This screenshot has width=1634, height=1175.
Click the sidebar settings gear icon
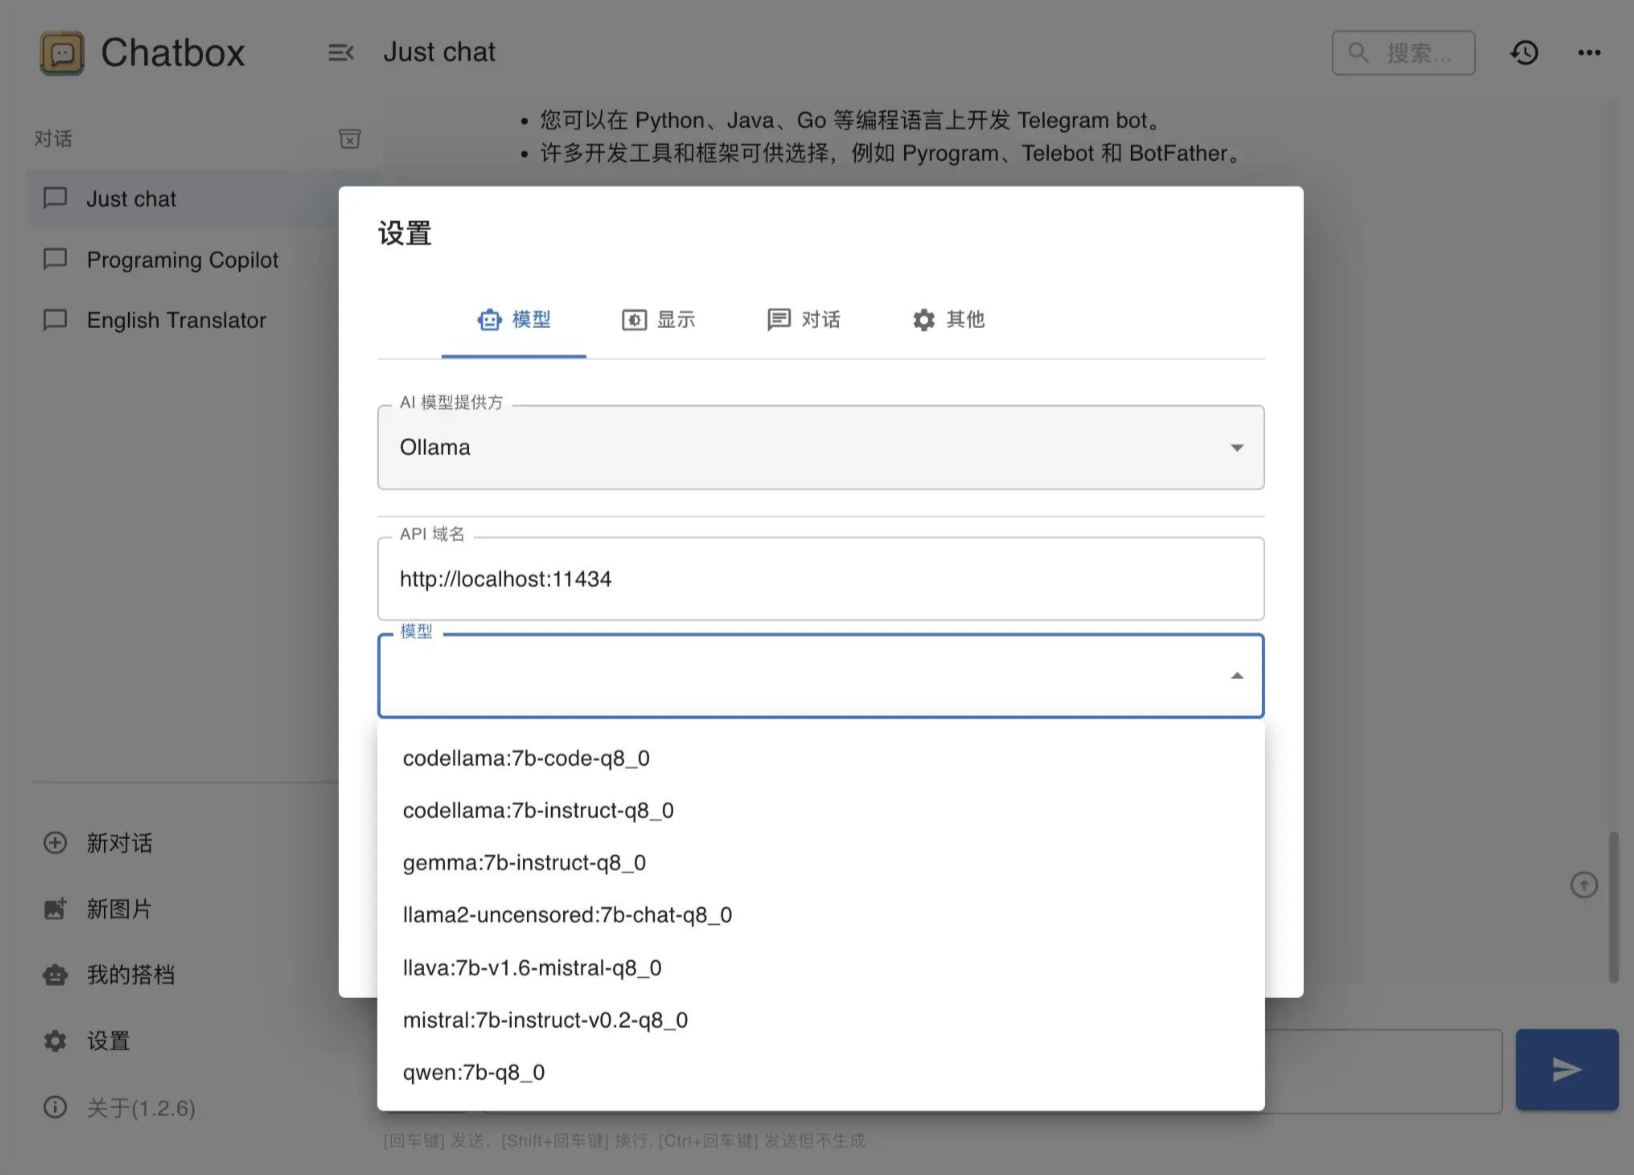coord(55,1041)
